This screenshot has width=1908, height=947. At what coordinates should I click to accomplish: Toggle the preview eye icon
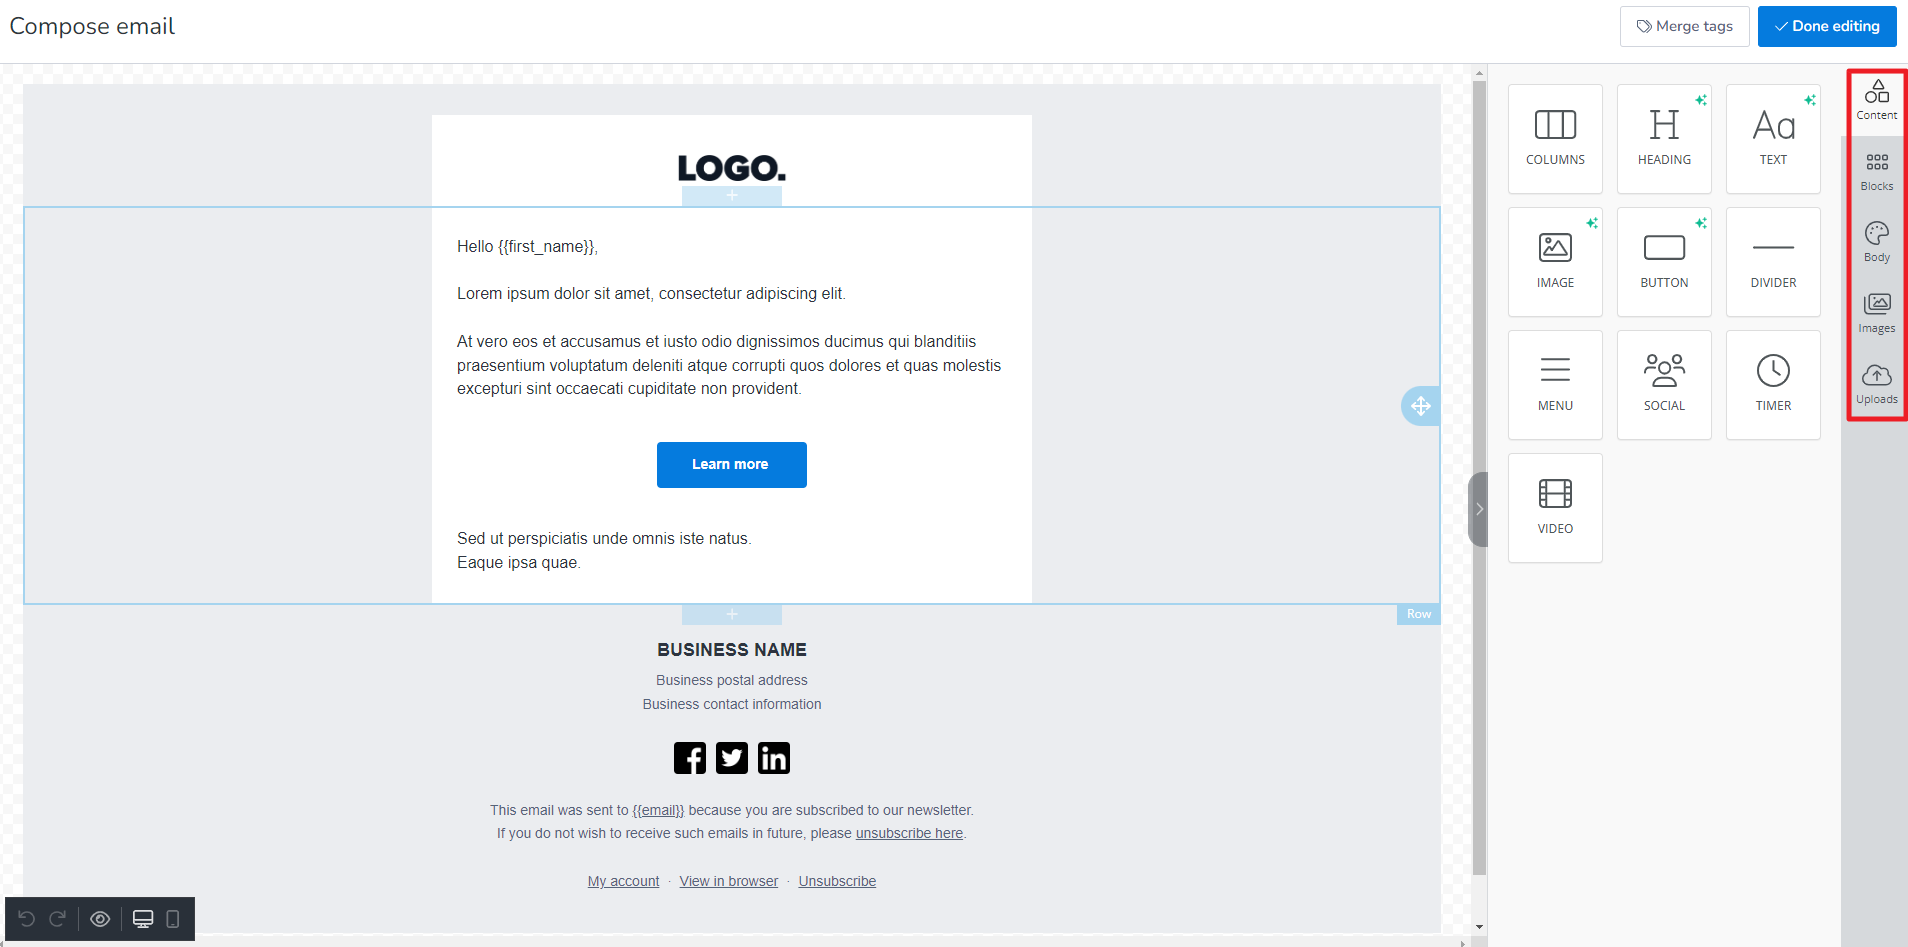pos(100,919)
